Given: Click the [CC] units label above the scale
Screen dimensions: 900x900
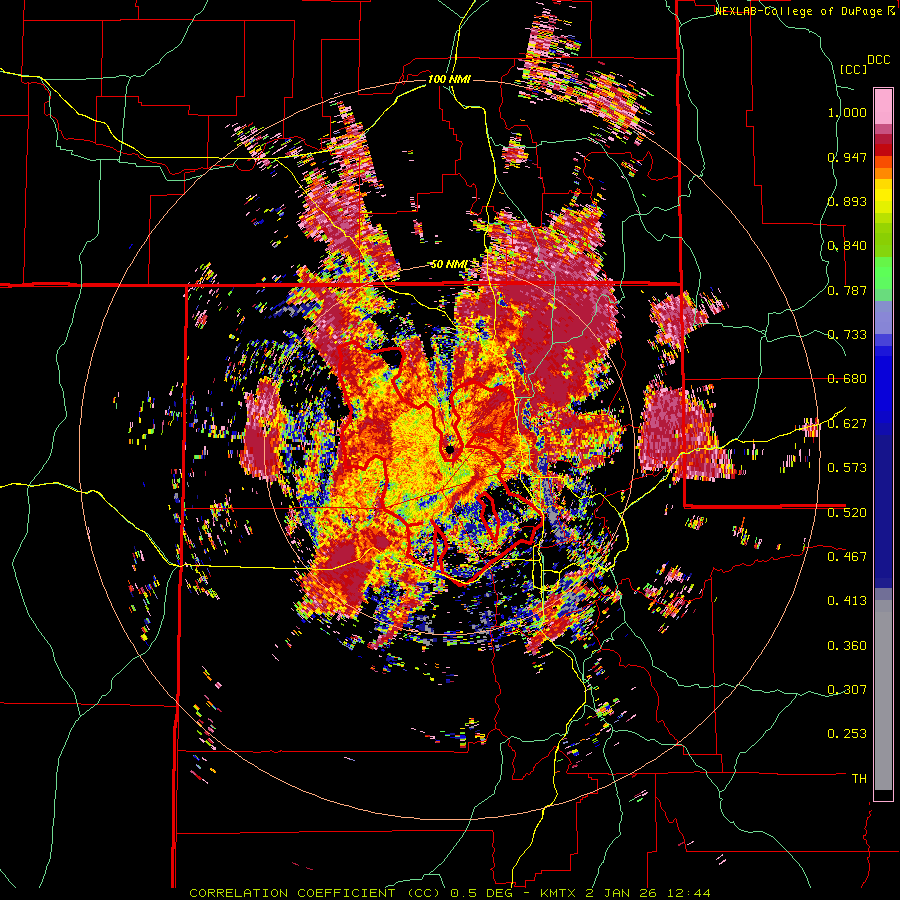Looking at the screenshot, I should (x=854, y=69).
